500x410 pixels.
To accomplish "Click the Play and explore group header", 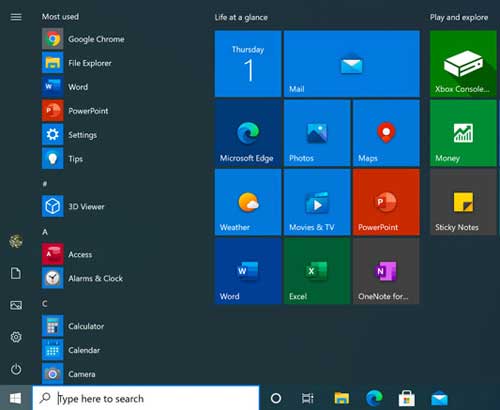I will (459, 17).
